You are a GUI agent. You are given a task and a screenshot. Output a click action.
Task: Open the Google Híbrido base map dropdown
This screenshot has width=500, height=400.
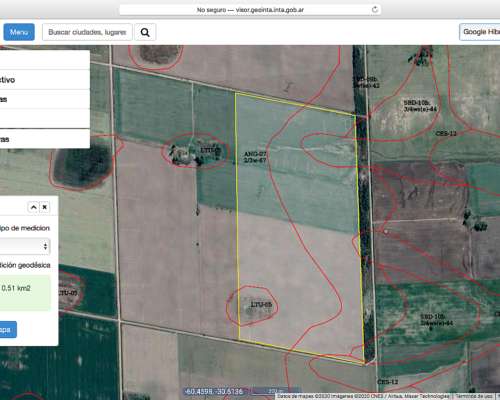coord(480,32)
